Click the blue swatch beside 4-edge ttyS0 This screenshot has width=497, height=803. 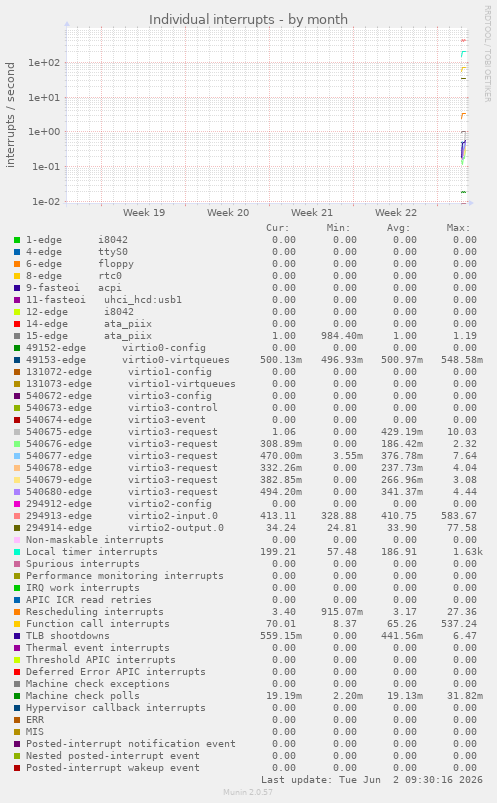point(17,252)
